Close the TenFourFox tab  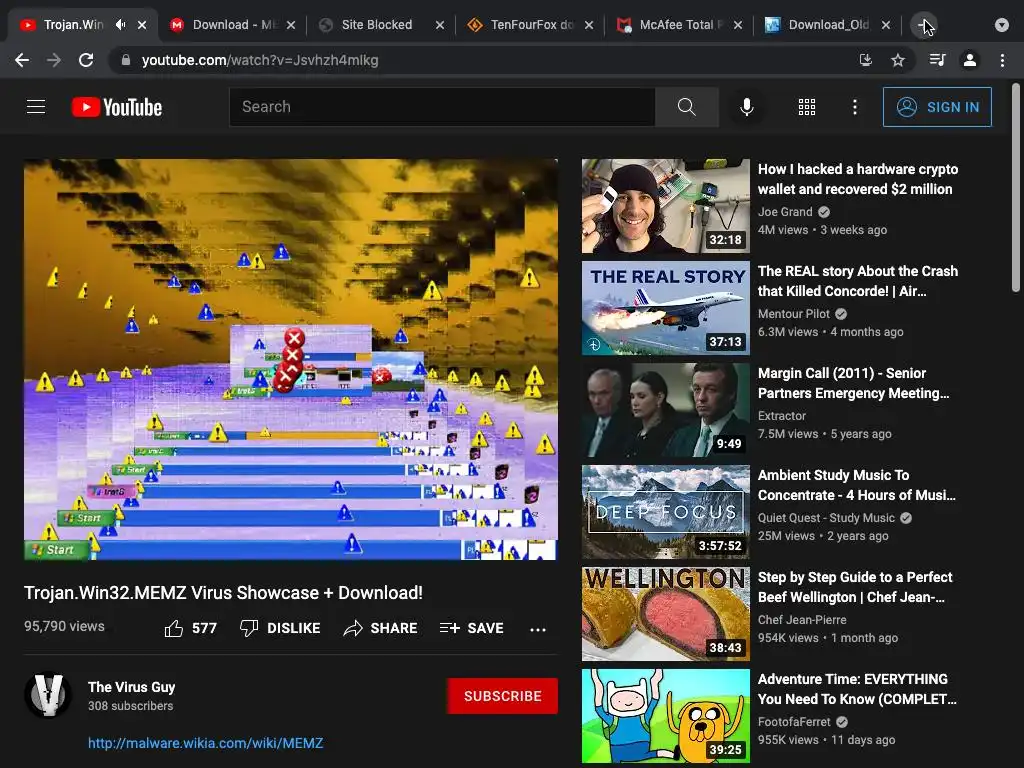click(589, 25)
